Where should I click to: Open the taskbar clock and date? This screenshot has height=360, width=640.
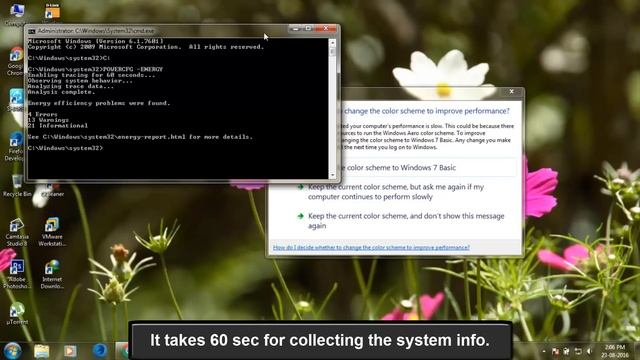tap(615, 351)
